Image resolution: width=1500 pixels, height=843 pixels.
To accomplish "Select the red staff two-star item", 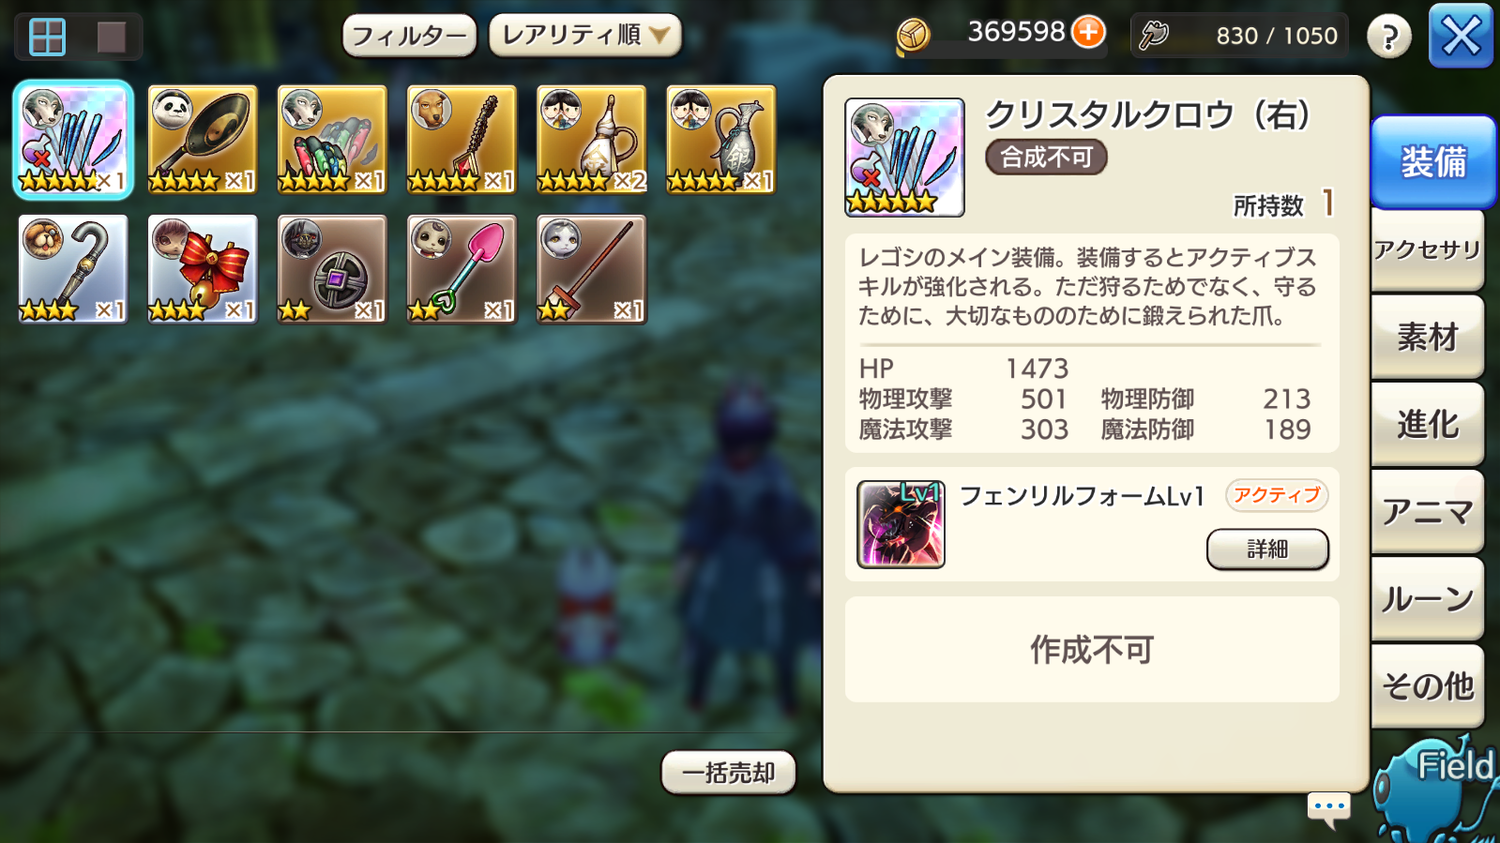I will pyautogui.click(x=592, y=269).
